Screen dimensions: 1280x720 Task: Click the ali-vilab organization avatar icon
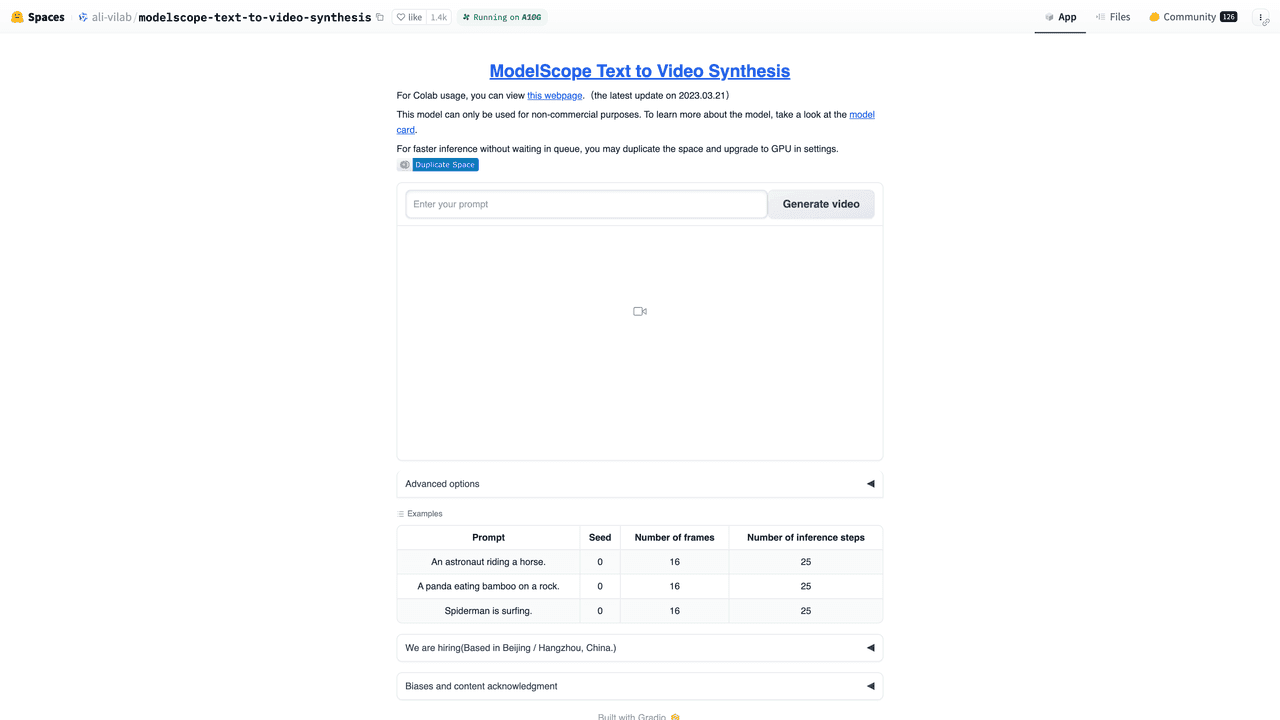click(x=83, y=17)
